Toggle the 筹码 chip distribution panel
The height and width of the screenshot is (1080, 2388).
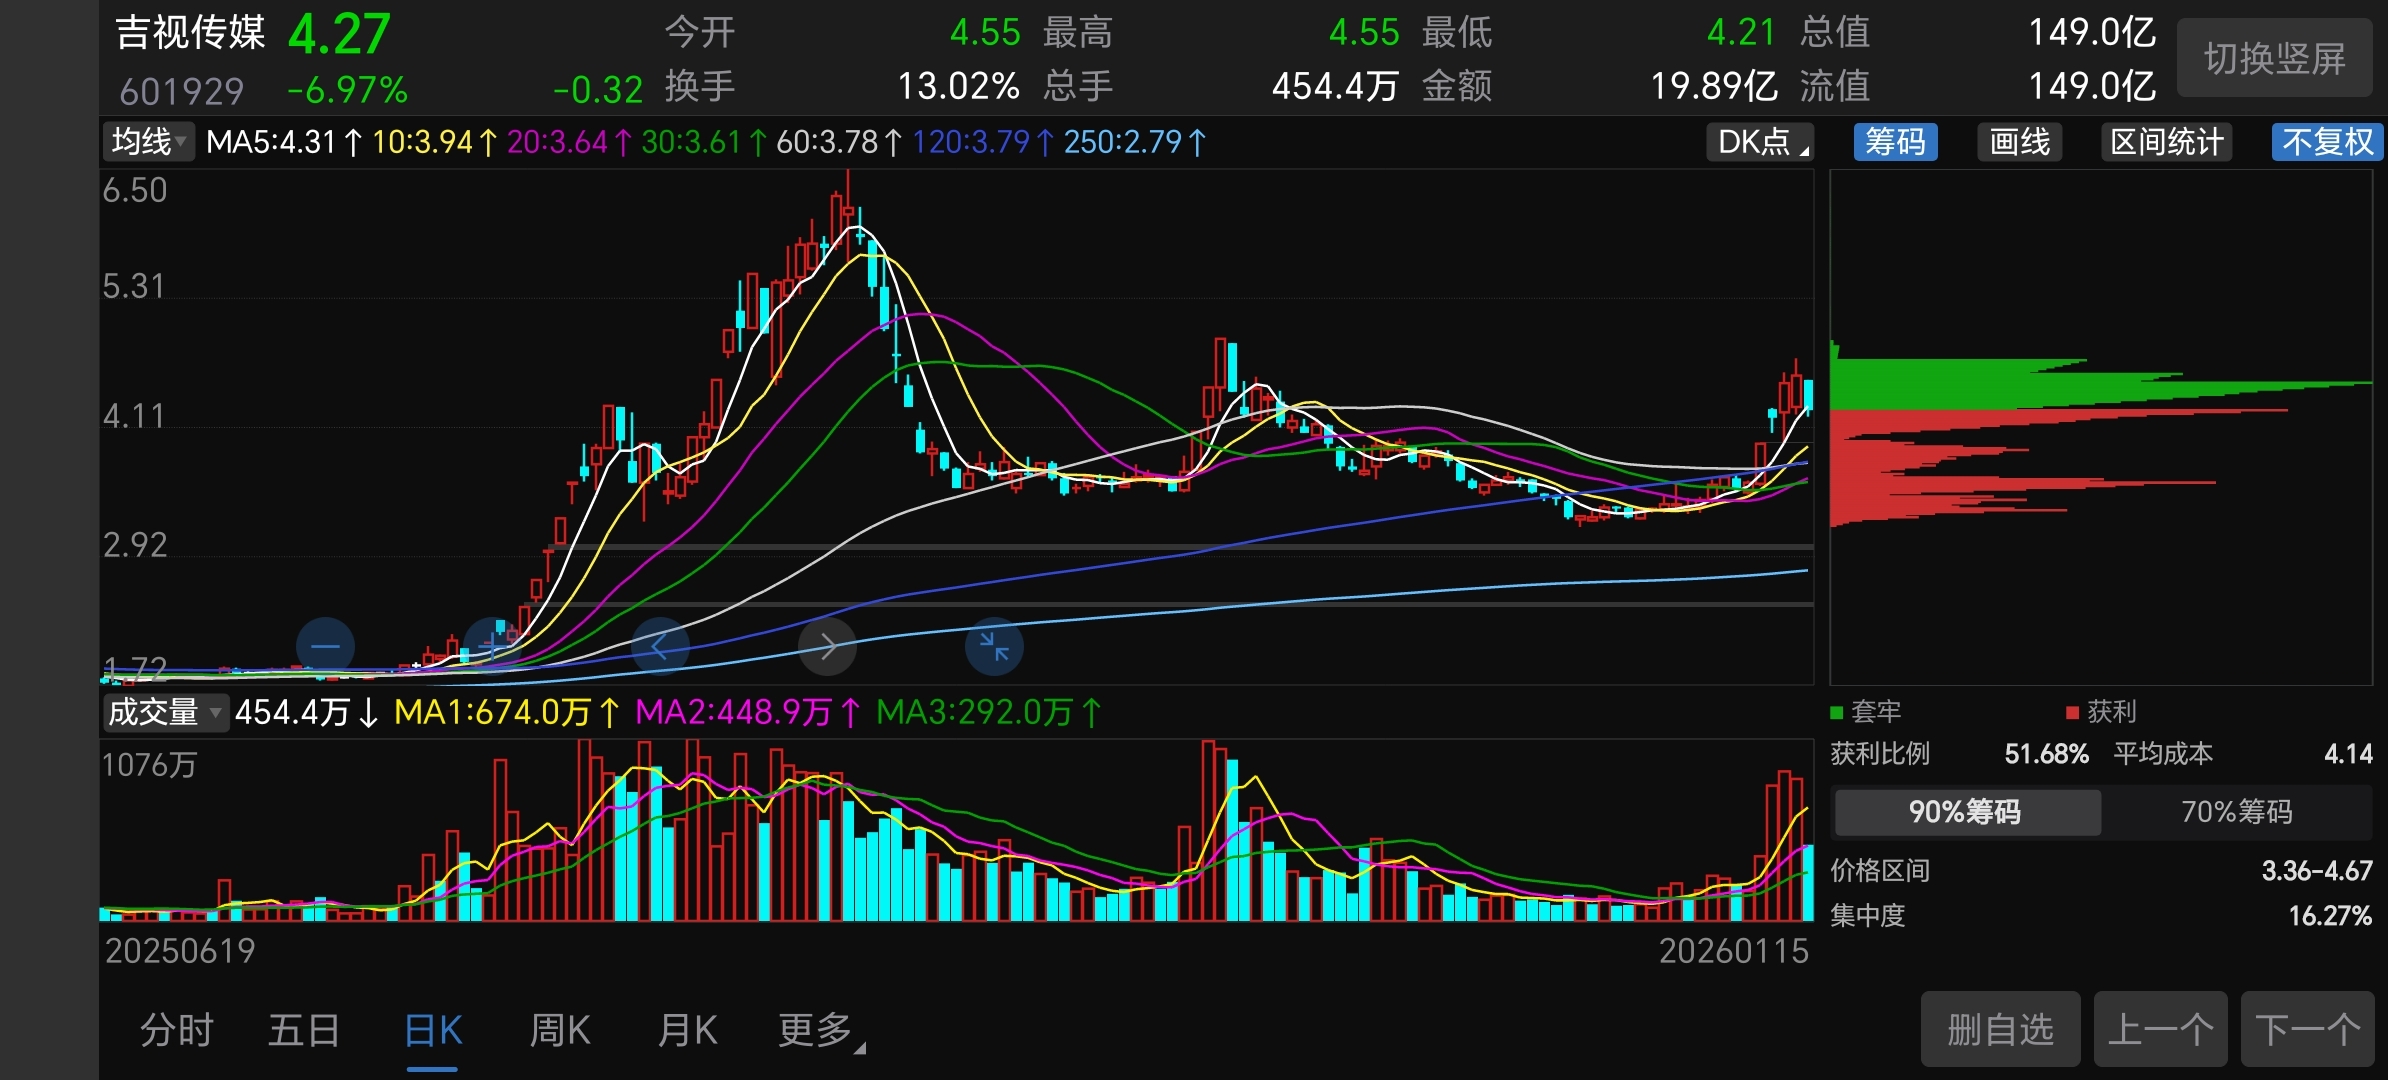pyautogui.click(x=1895, y=142)
